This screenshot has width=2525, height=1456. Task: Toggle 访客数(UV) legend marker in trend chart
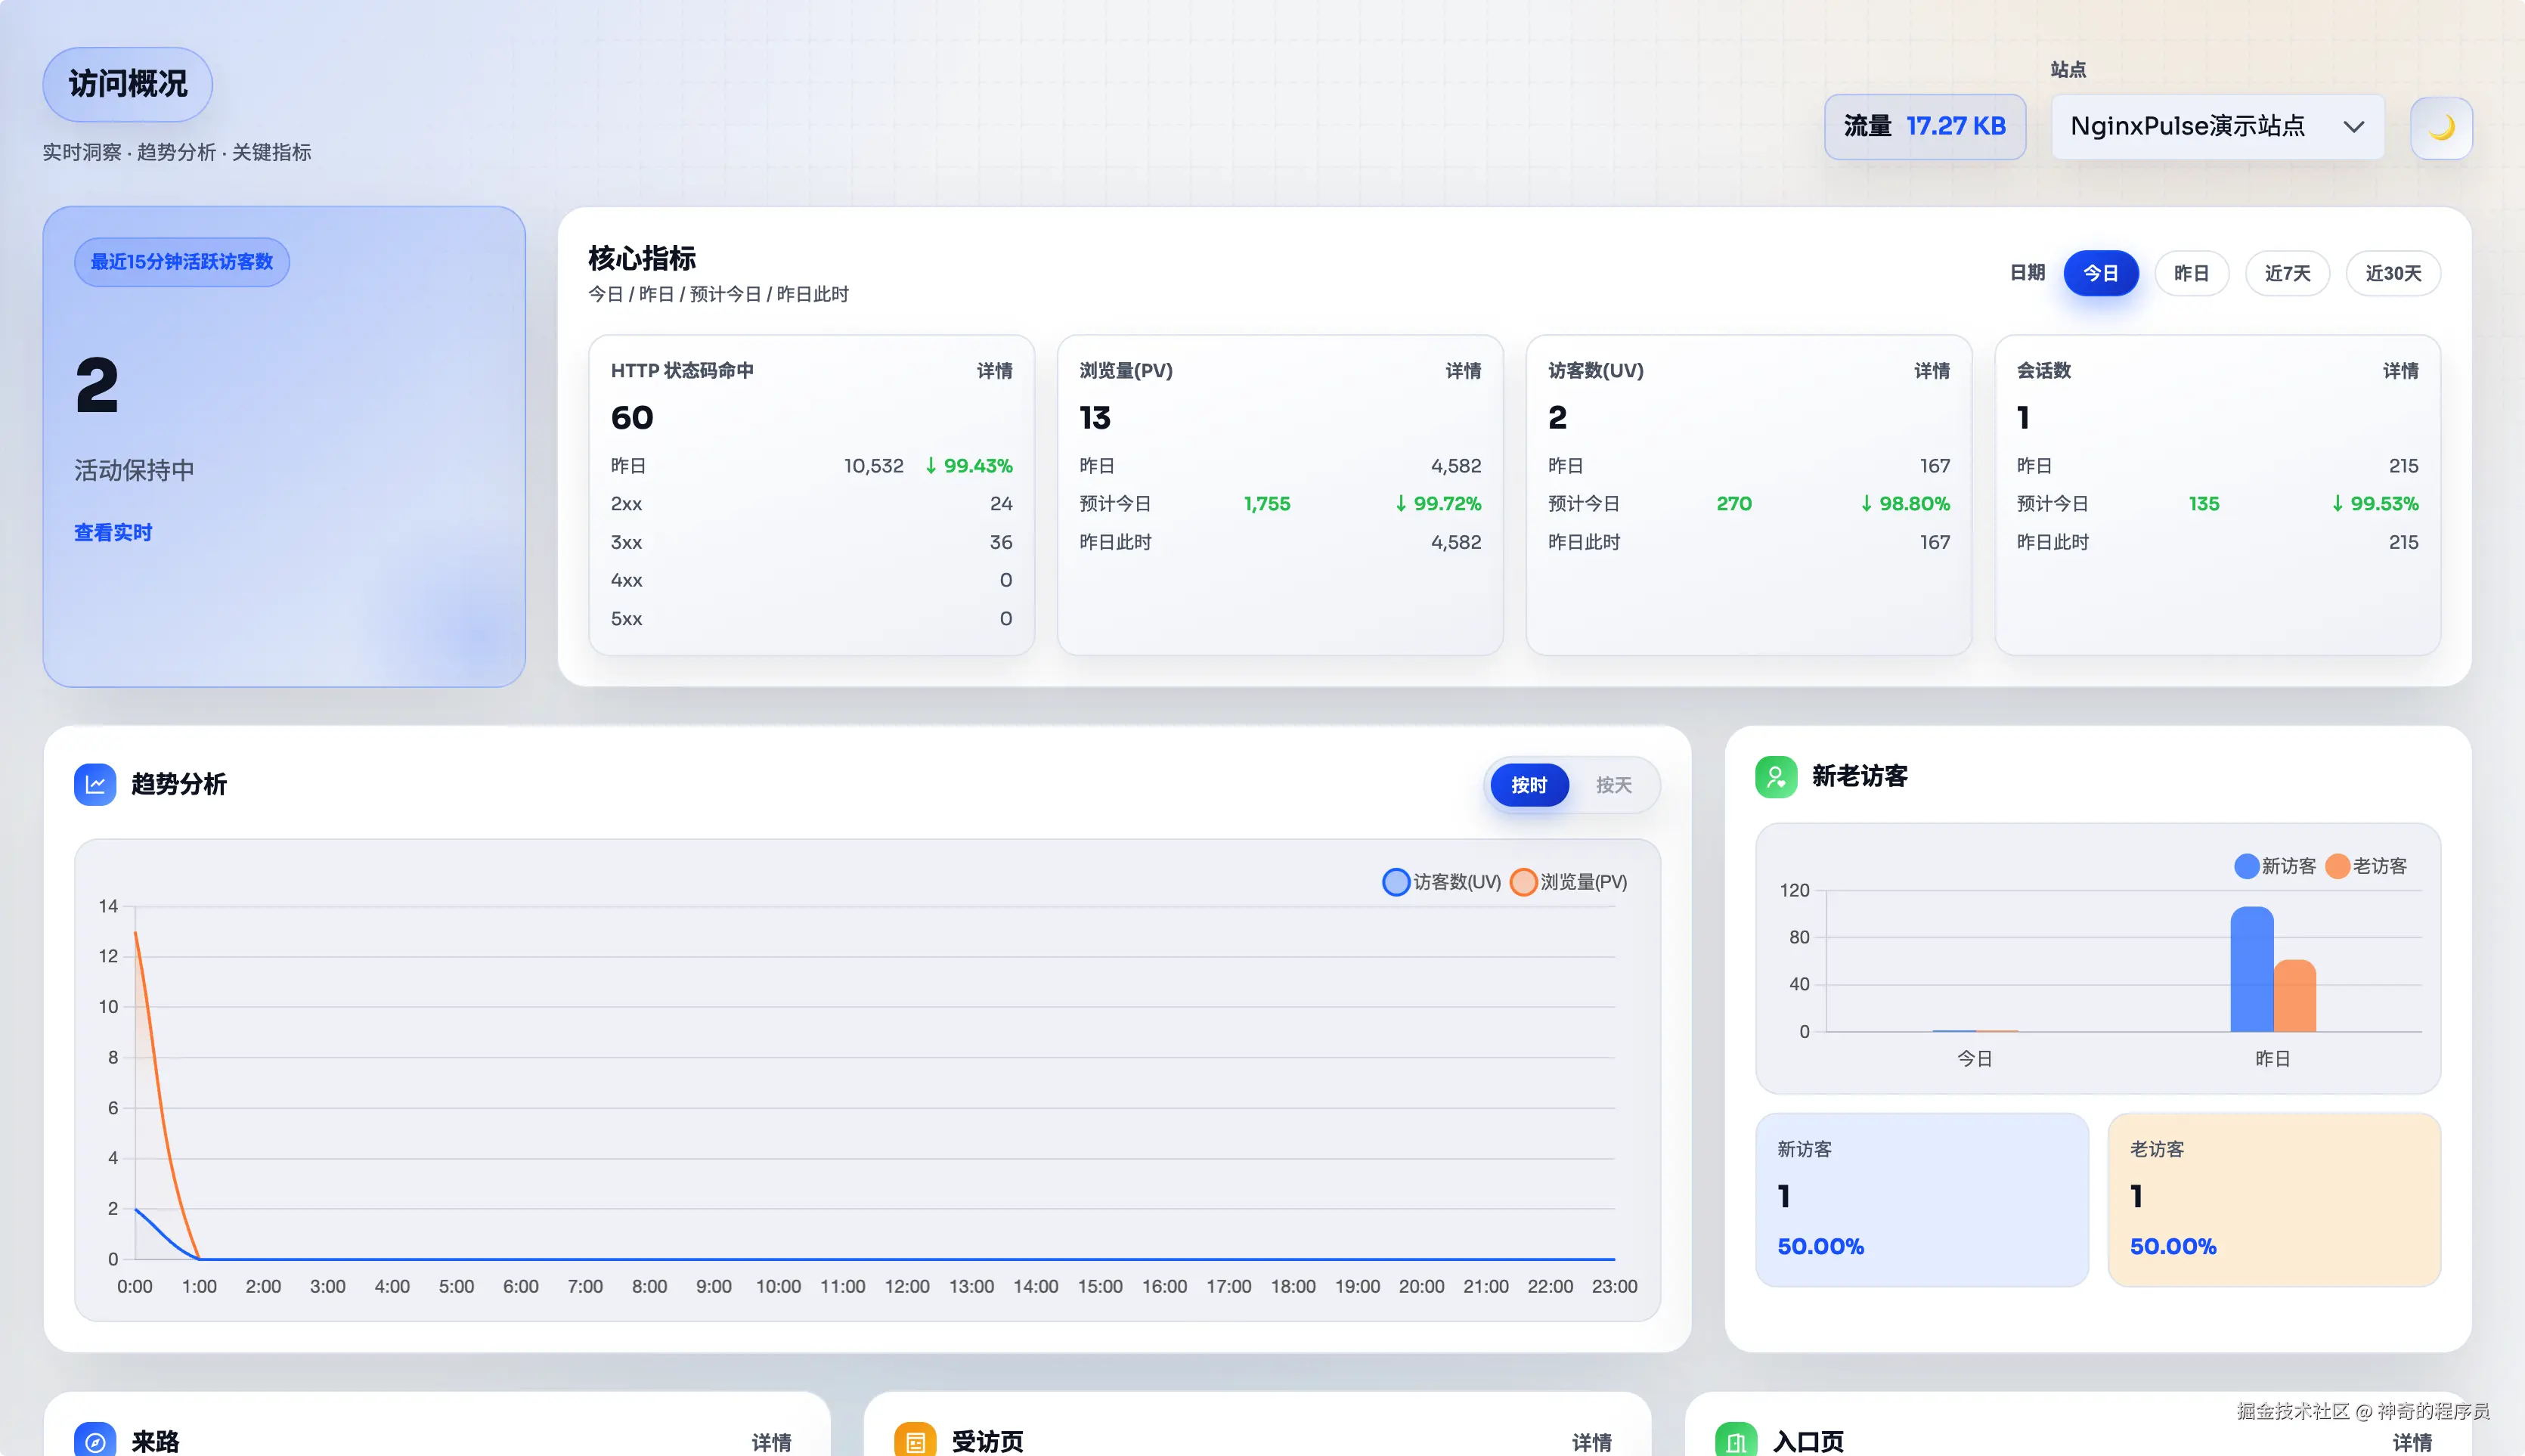coord(1396,882)
